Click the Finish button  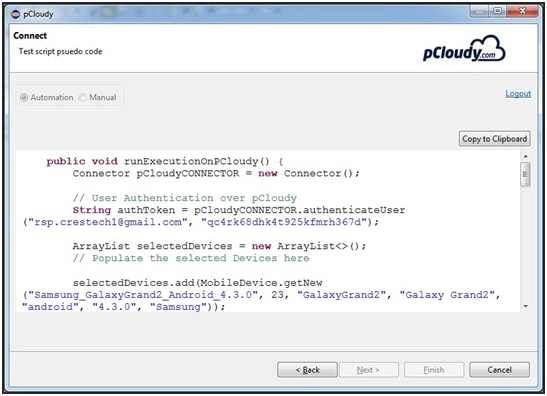point(434,369)
